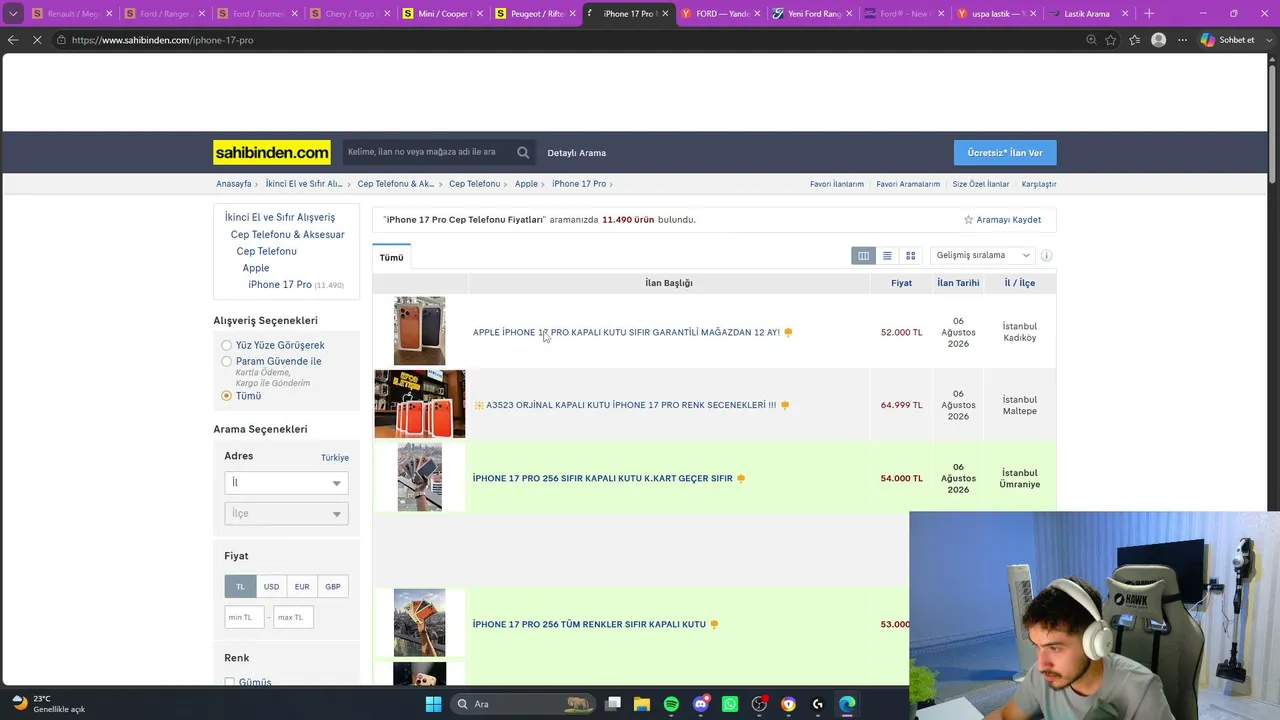Click the site search input field

click(428, 152)
